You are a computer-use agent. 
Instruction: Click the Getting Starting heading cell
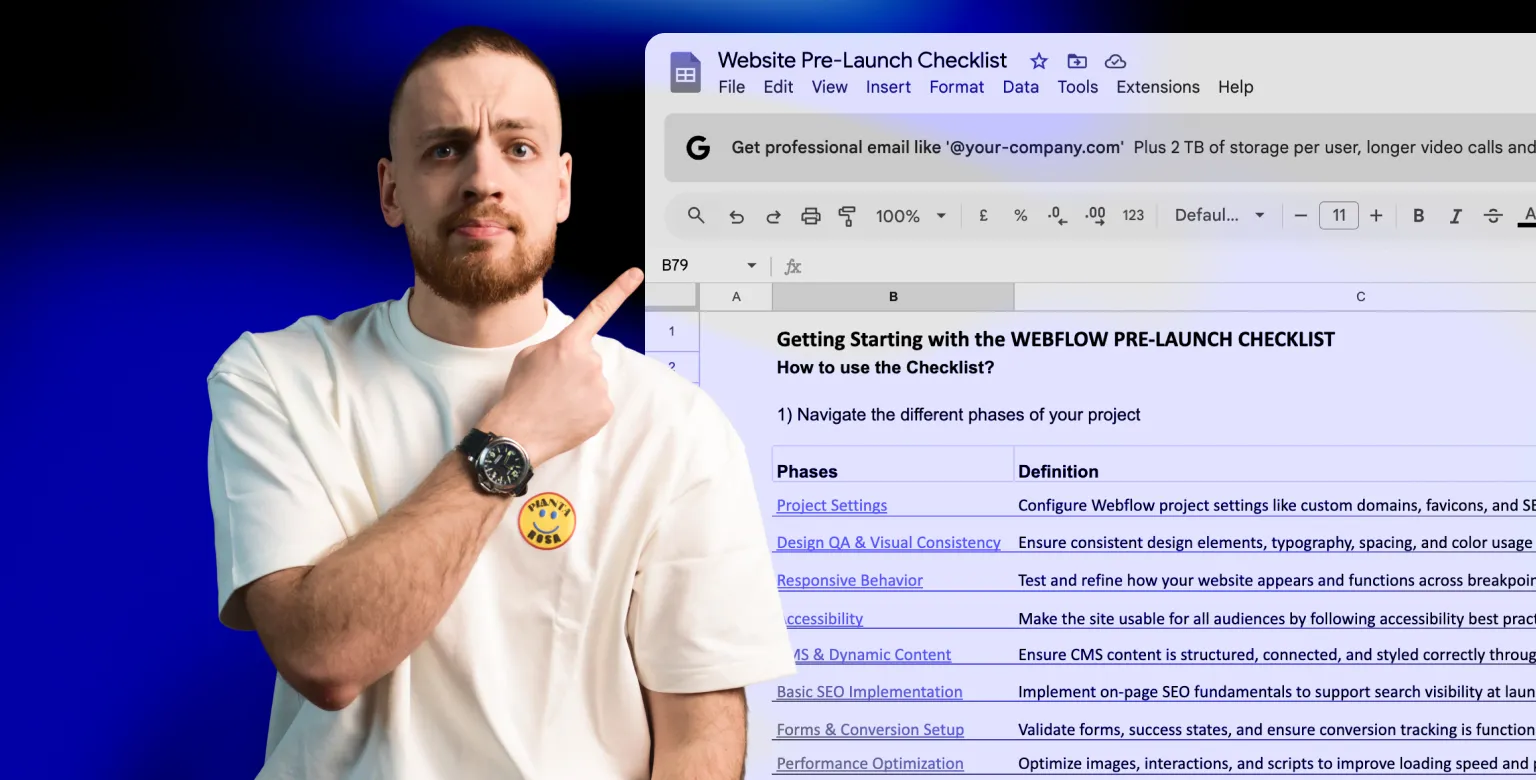click(x=1056, y=339)
